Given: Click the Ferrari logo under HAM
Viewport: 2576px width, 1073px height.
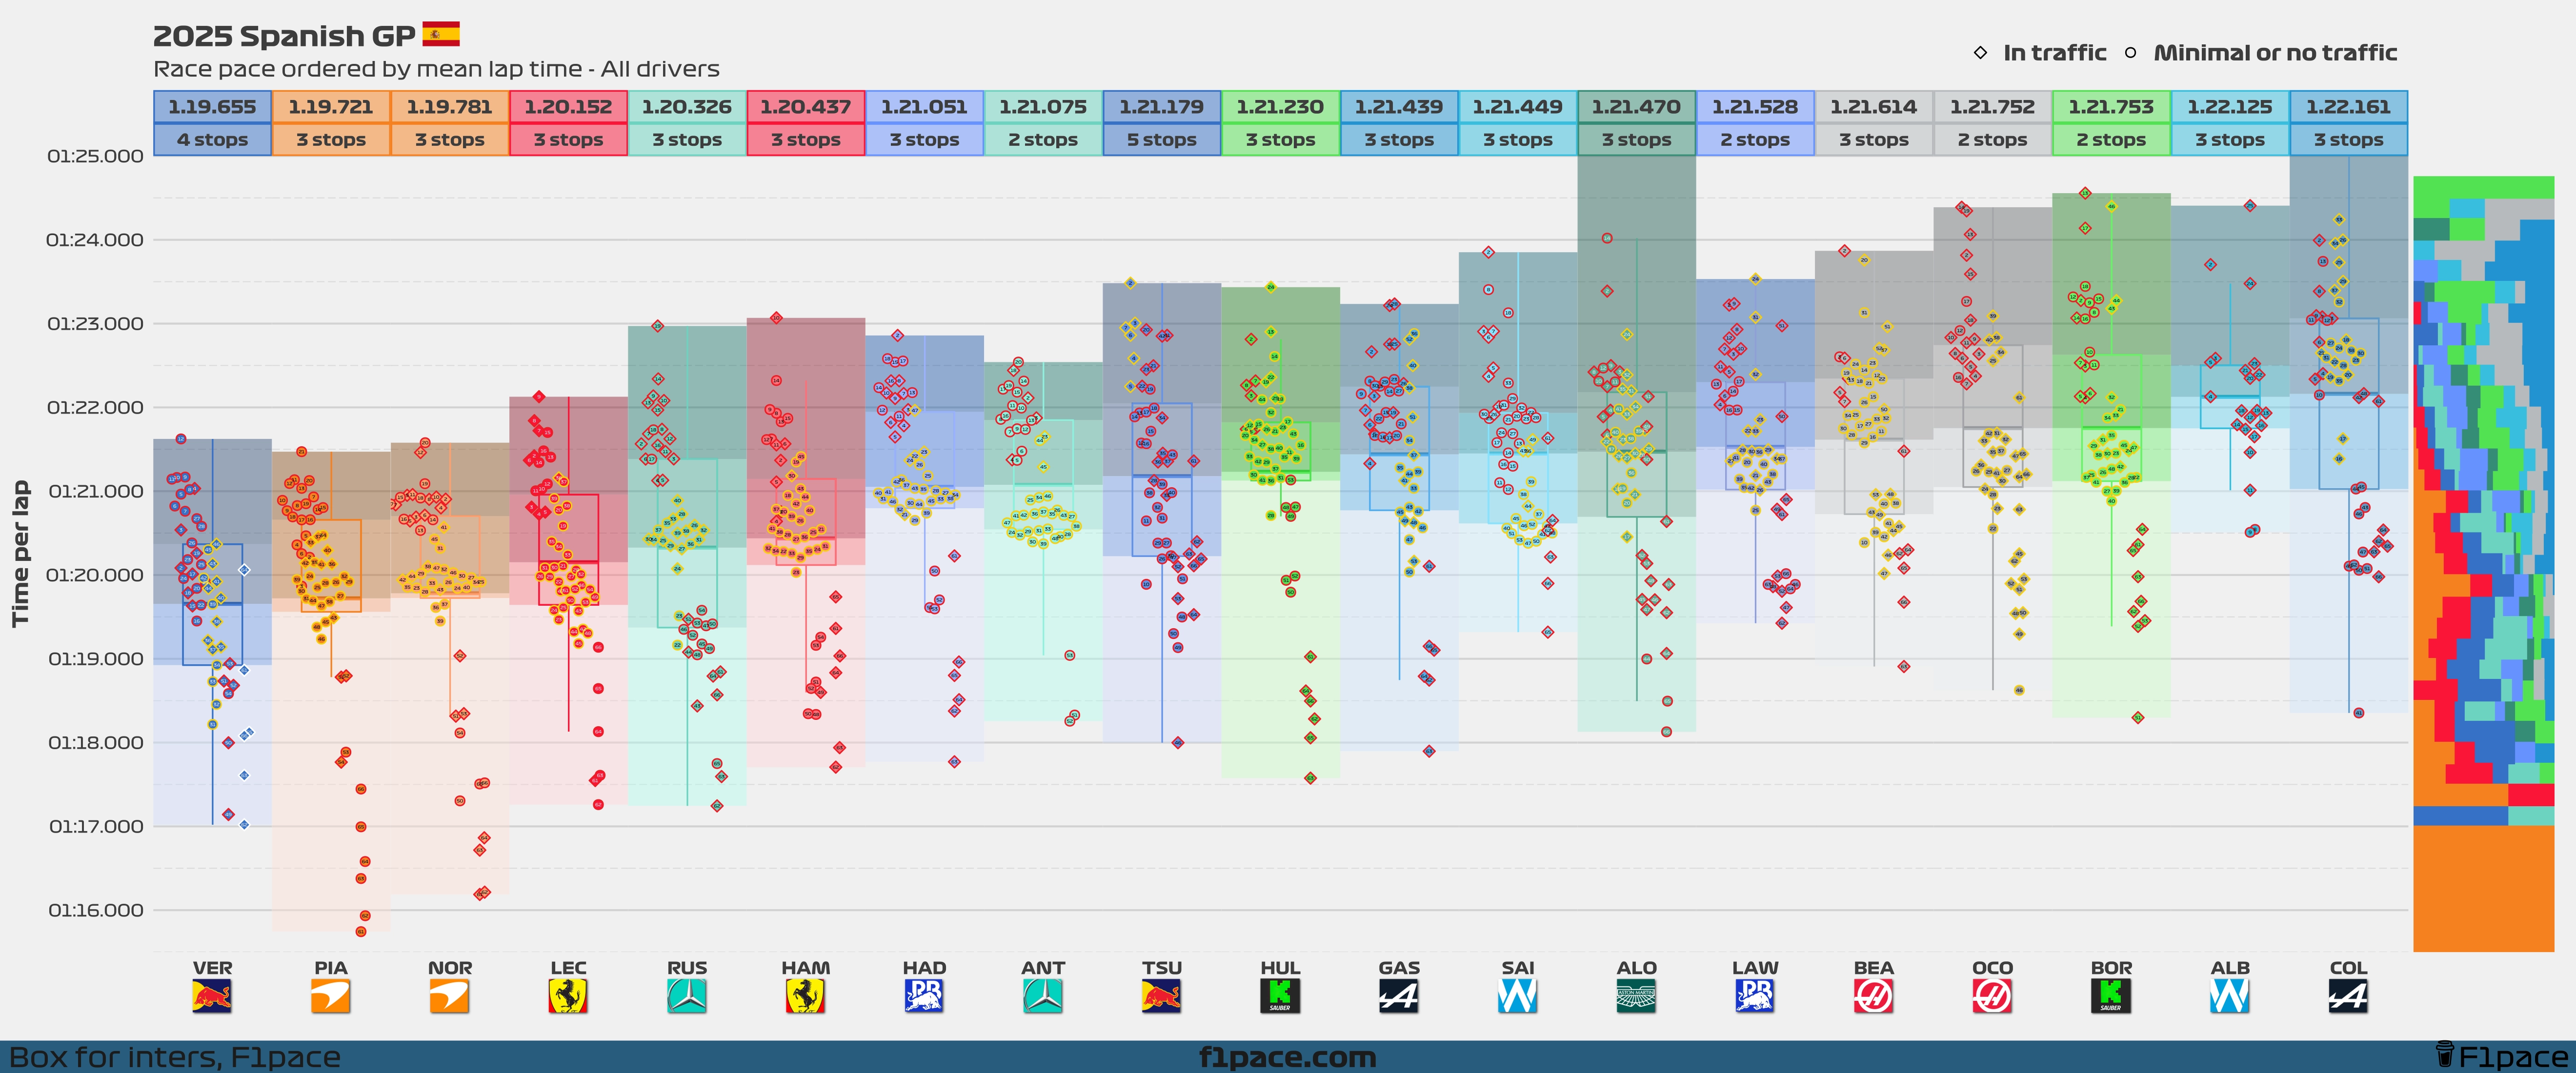Looking at the screenshot, I should coord(806,996).
